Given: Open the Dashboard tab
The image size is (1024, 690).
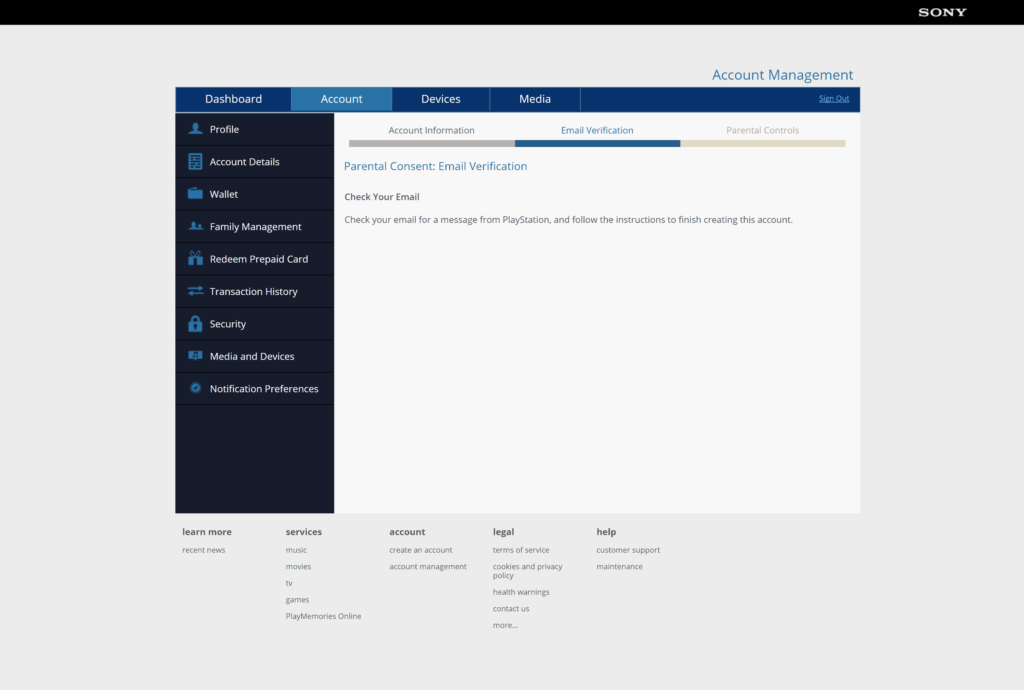Looking at the screenshot, I should pyautogui.click(x=233, y=98).
